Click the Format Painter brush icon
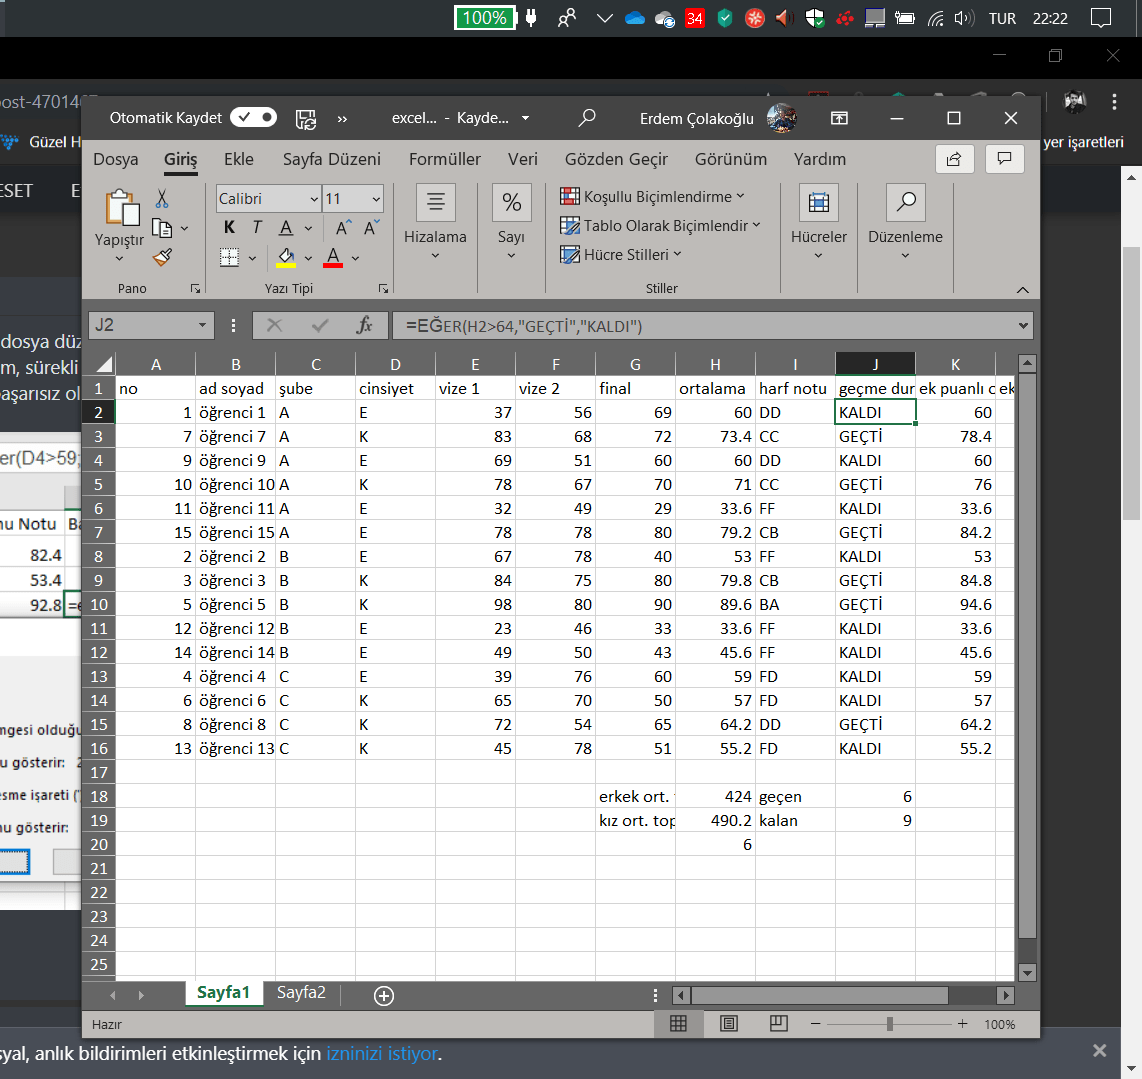The height and width of the screenshot is (1079, 1142). tap(162, 257)
